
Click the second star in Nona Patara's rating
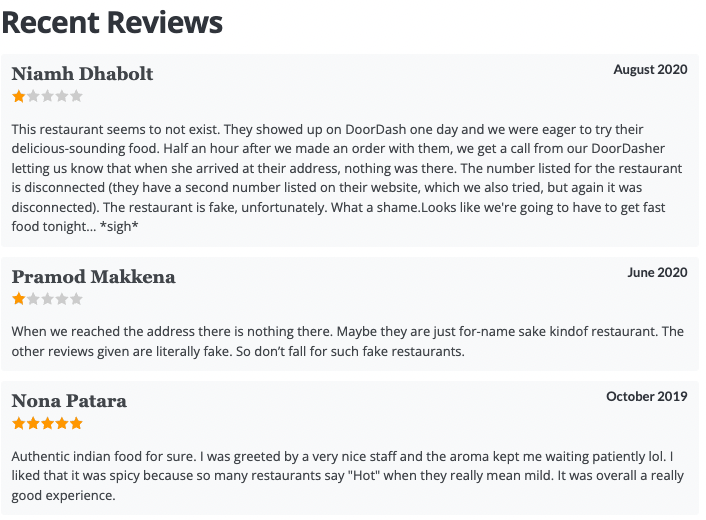[x=33, y=424]
